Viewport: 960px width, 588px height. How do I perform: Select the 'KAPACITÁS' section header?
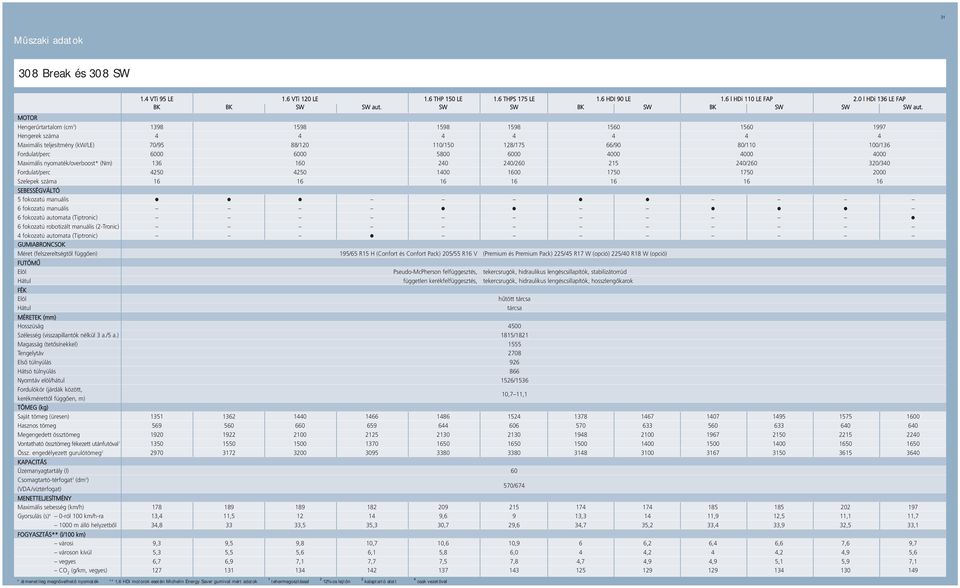click(x=32, y=462)
